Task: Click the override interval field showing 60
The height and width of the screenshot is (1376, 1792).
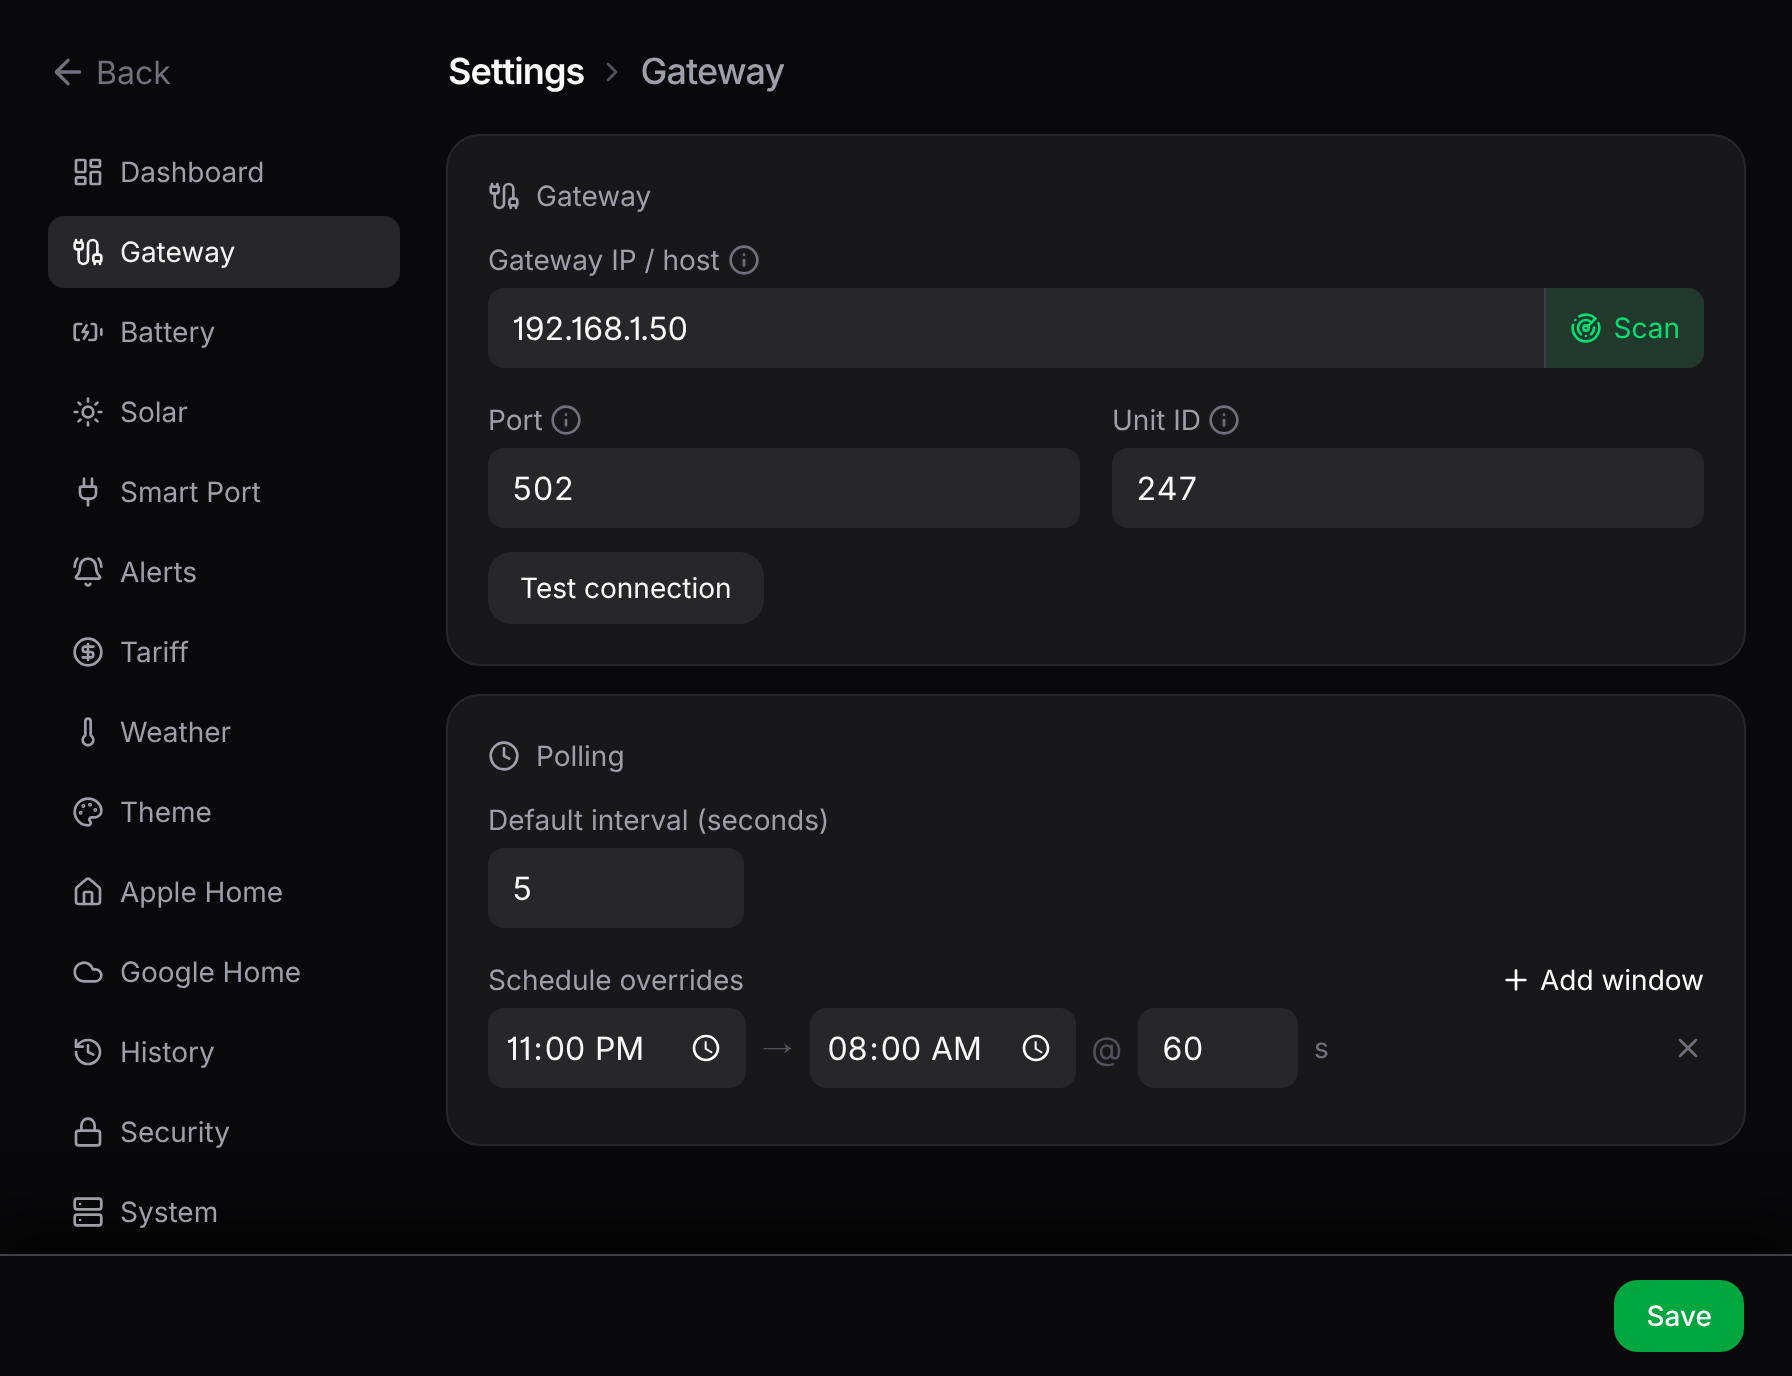Action: [x=1218, y=1048]
